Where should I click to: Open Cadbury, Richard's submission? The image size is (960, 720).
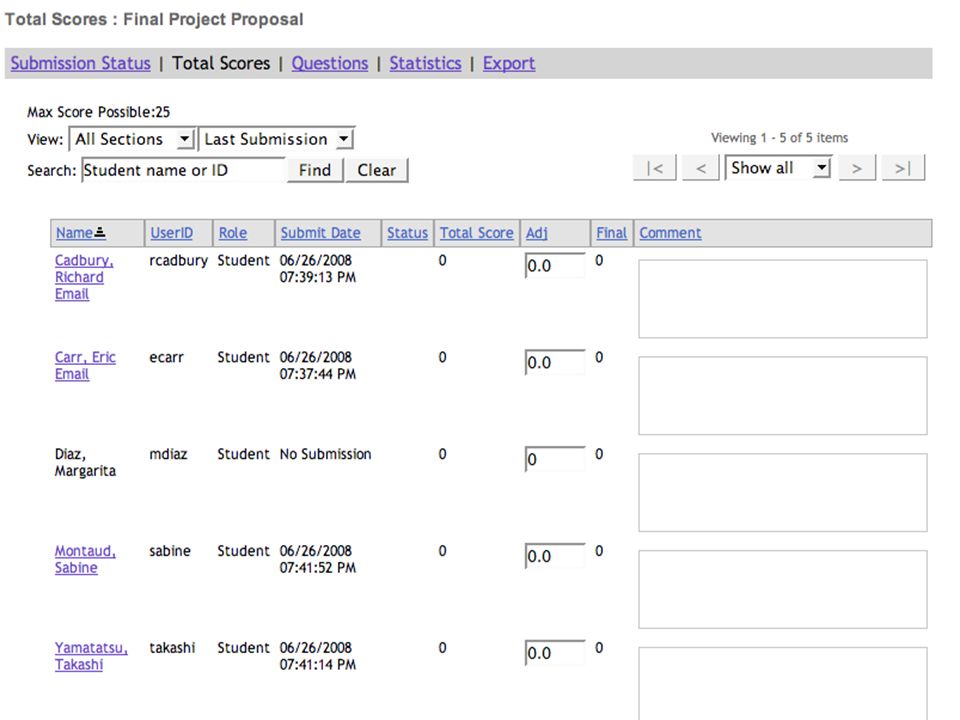[x=84, y=269]
